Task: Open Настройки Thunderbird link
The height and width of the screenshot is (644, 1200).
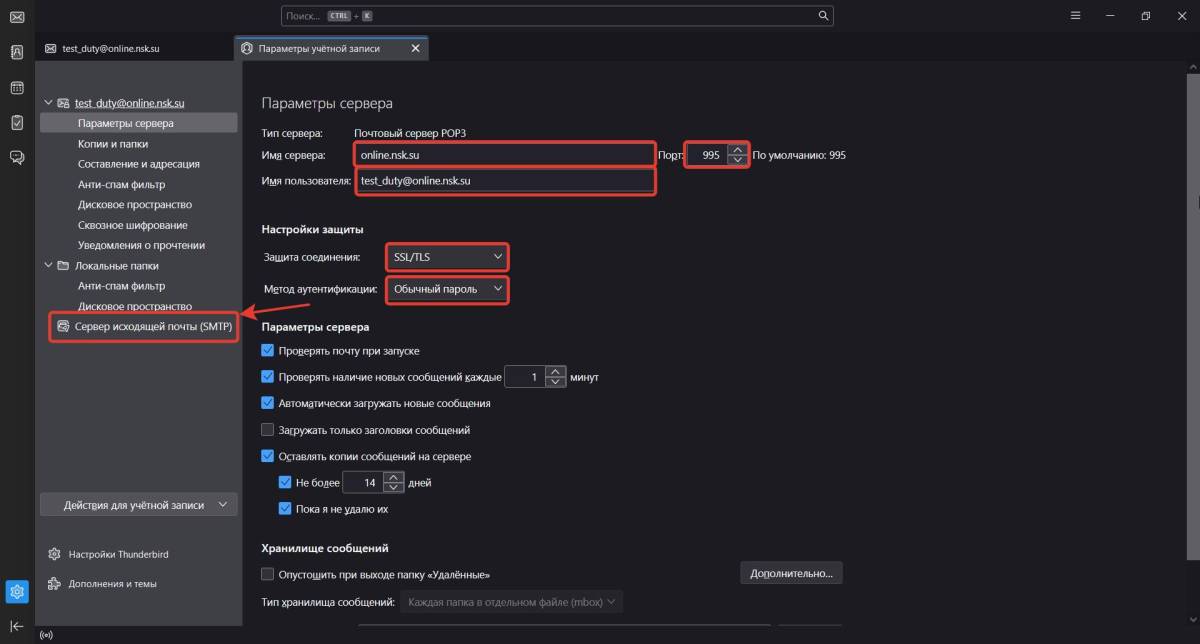Action: tap(111, 554)
